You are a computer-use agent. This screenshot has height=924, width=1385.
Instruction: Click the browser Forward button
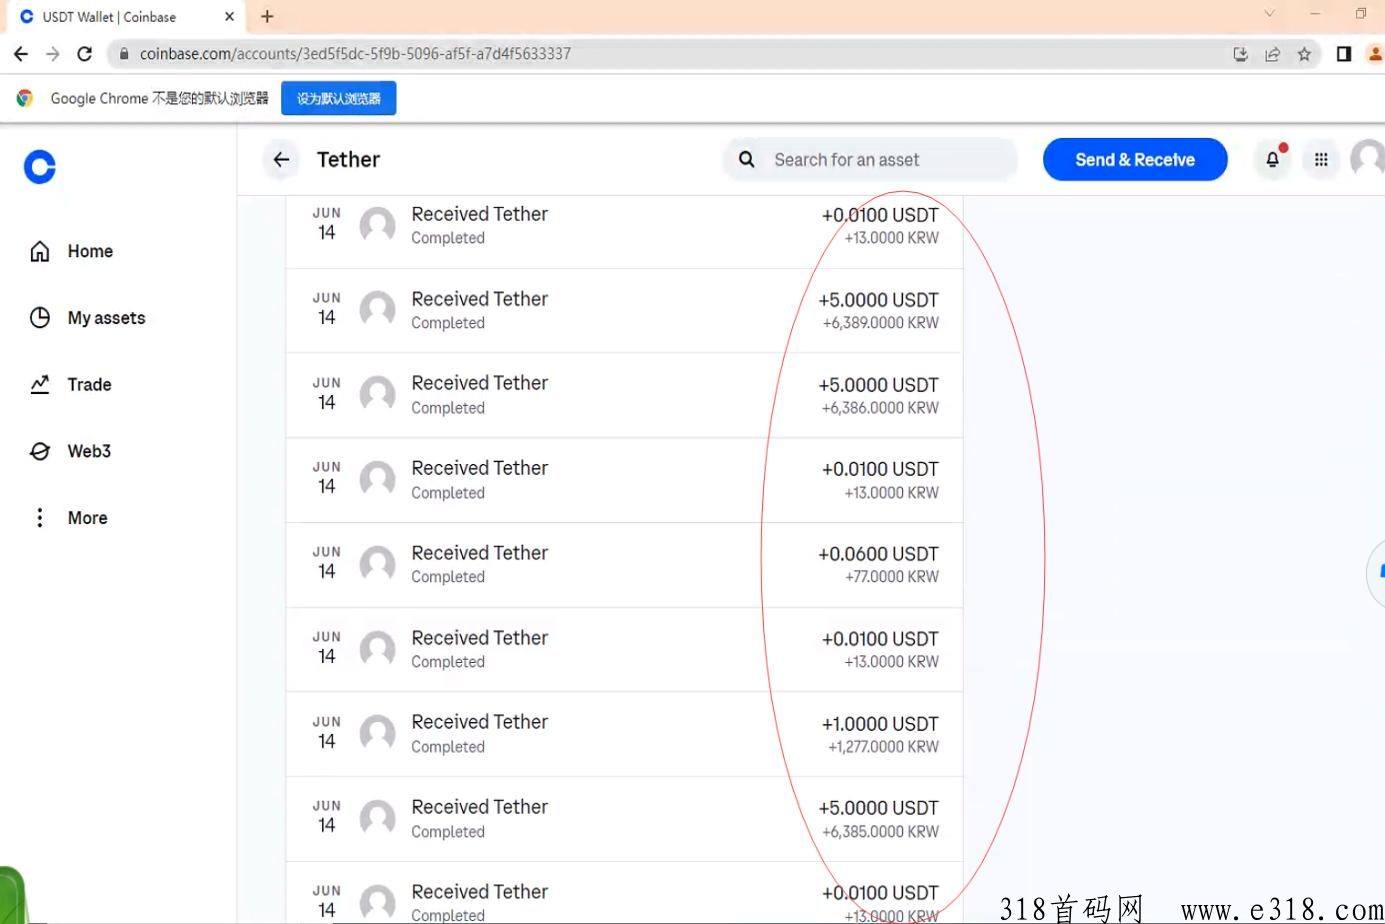[53, 54]
